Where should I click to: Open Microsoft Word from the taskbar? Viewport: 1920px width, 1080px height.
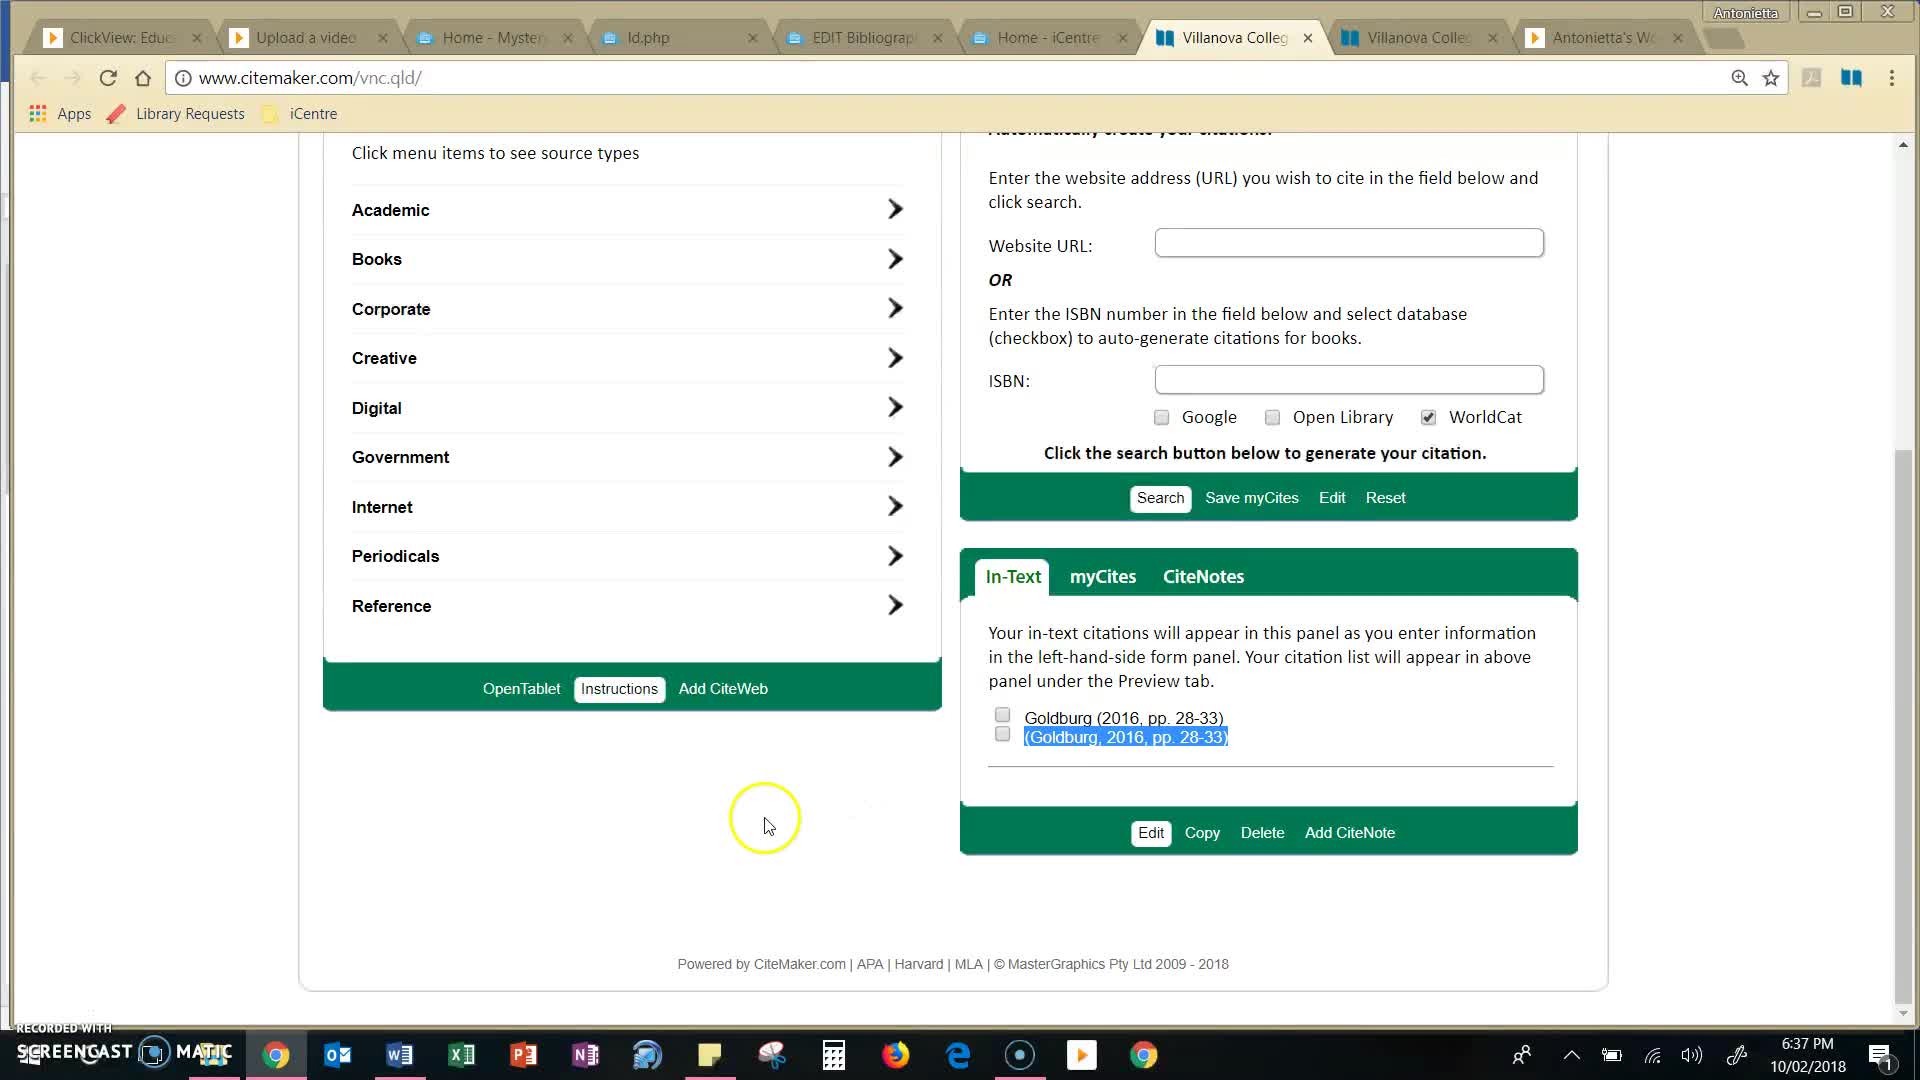[399, 1054]
